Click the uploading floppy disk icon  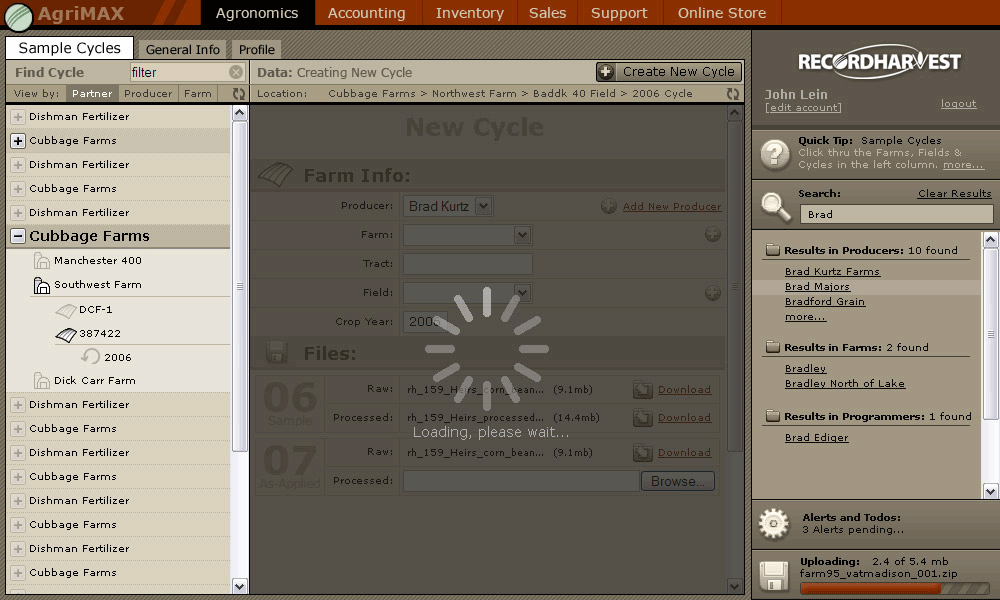click(776, 577)
